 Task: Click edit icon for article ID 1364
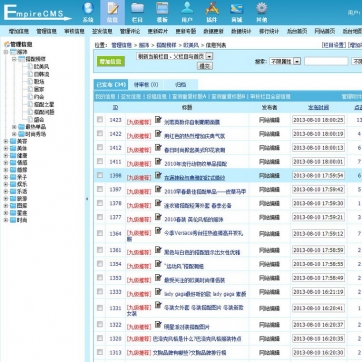[158, 231]
